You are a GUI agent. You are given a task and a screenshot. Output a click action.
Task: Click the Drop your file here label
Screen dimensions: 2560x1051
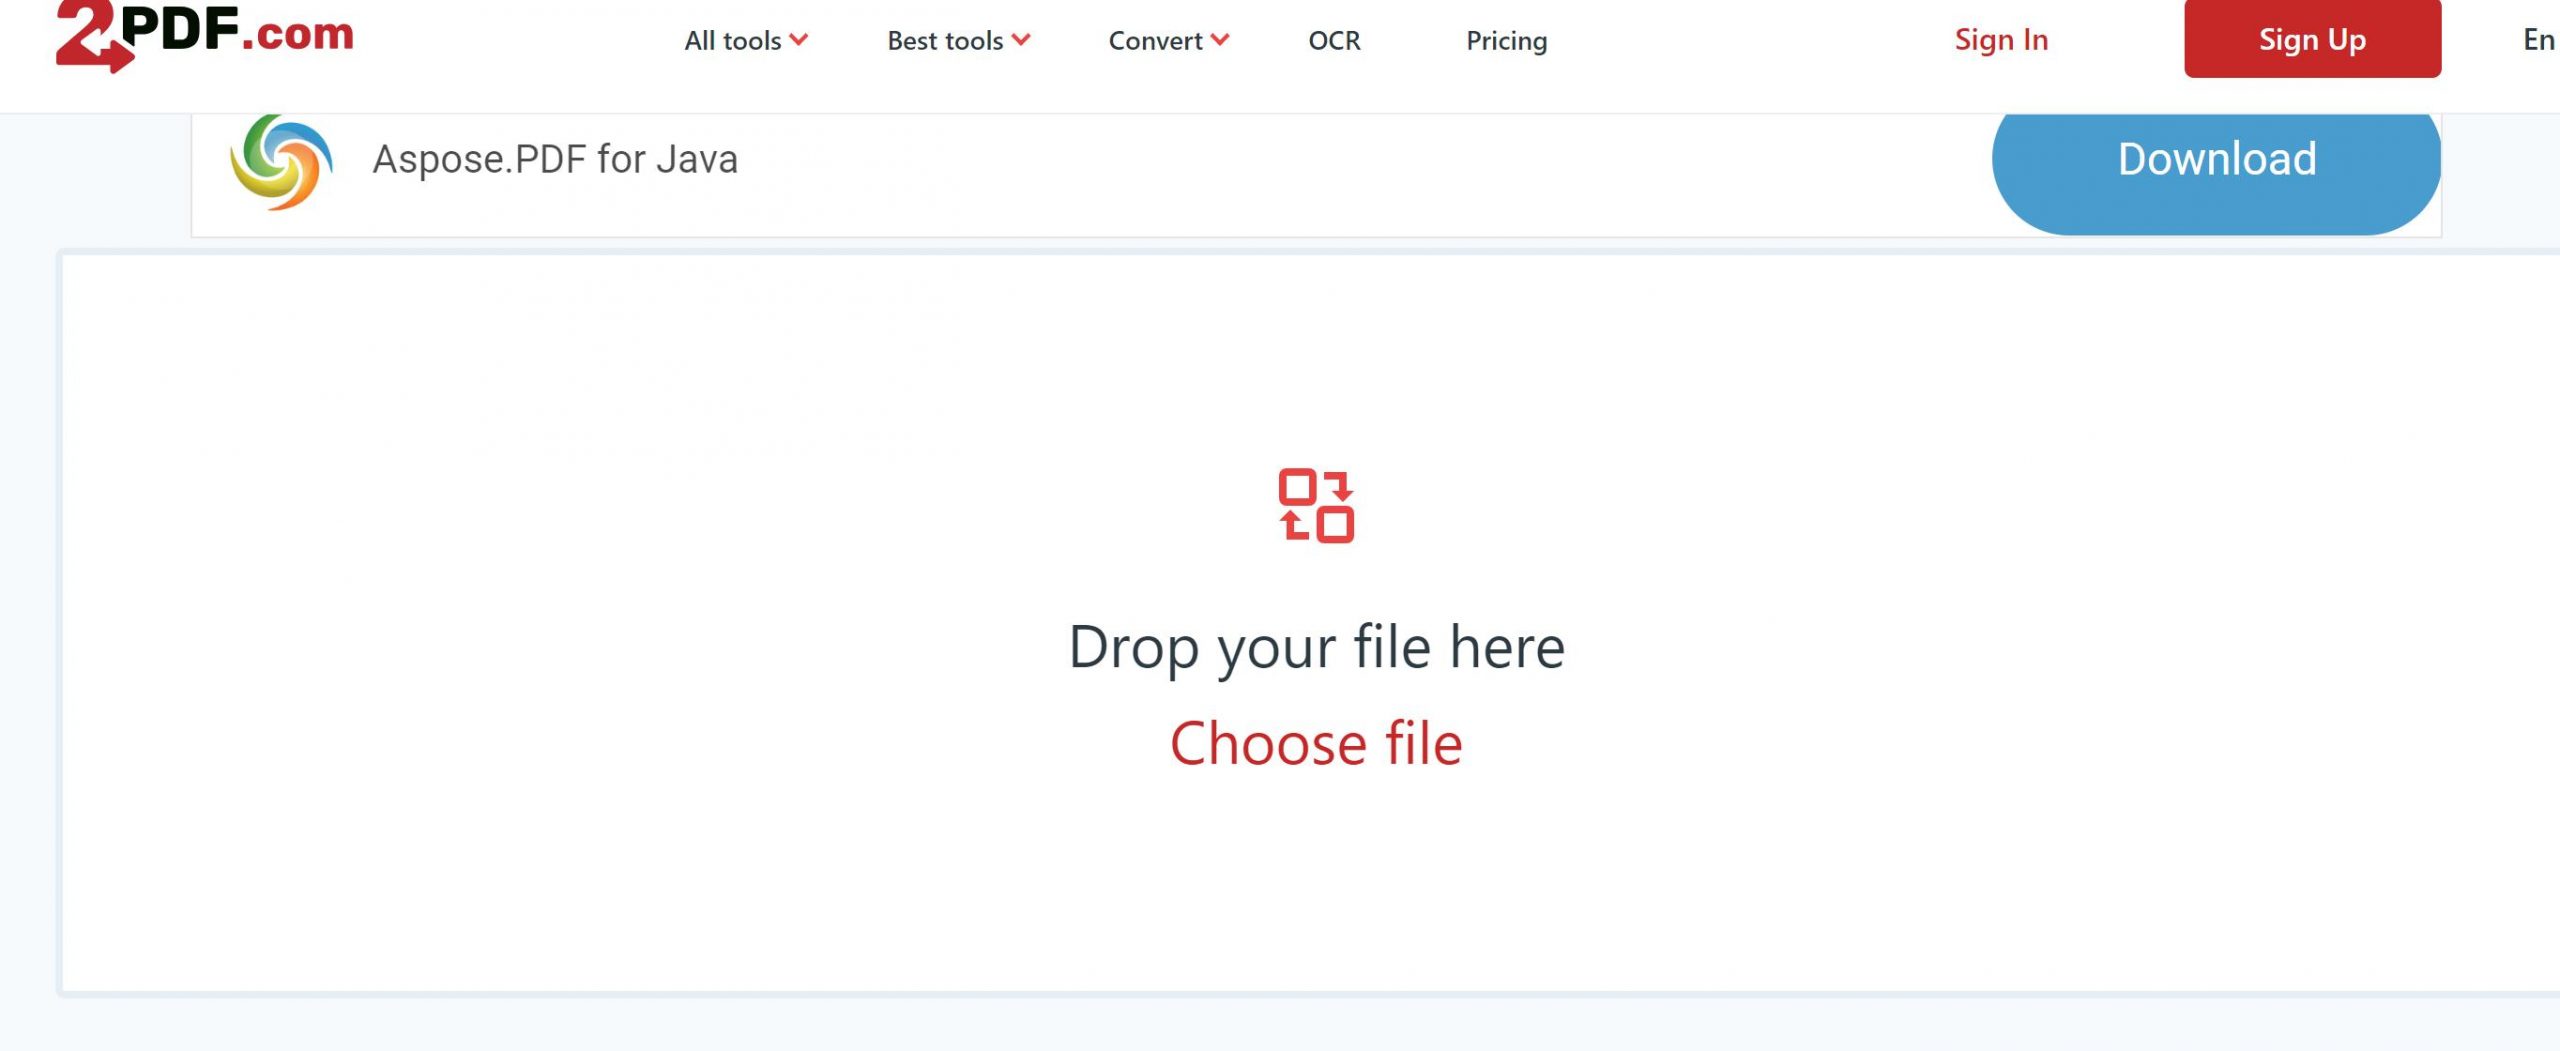pyautogui.click(x=1316, y=645)
